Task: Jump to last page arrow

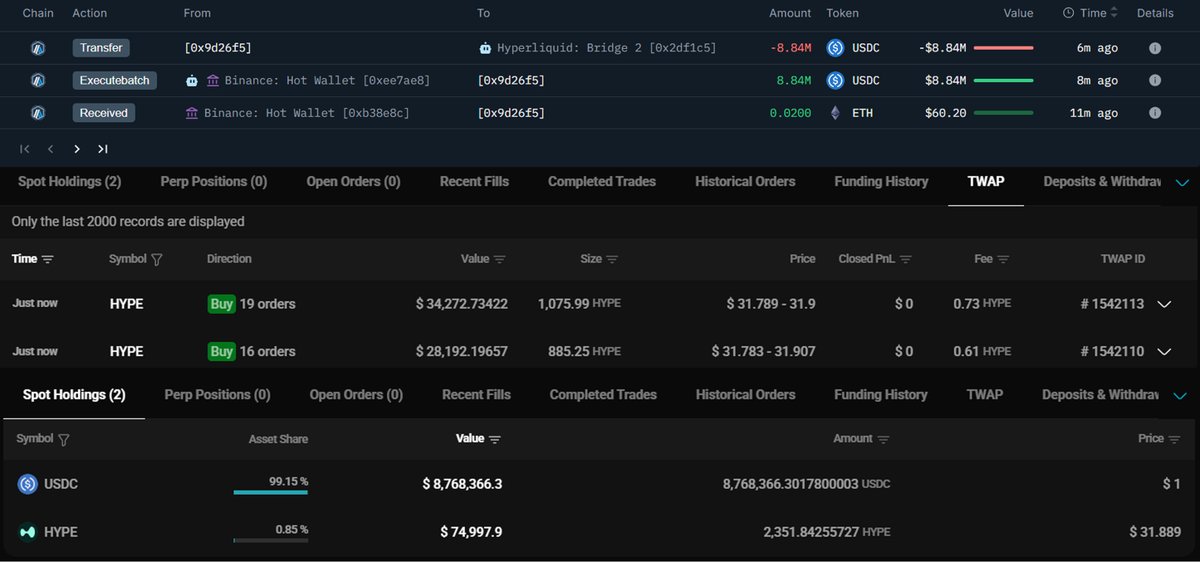Action: point(103,149)
